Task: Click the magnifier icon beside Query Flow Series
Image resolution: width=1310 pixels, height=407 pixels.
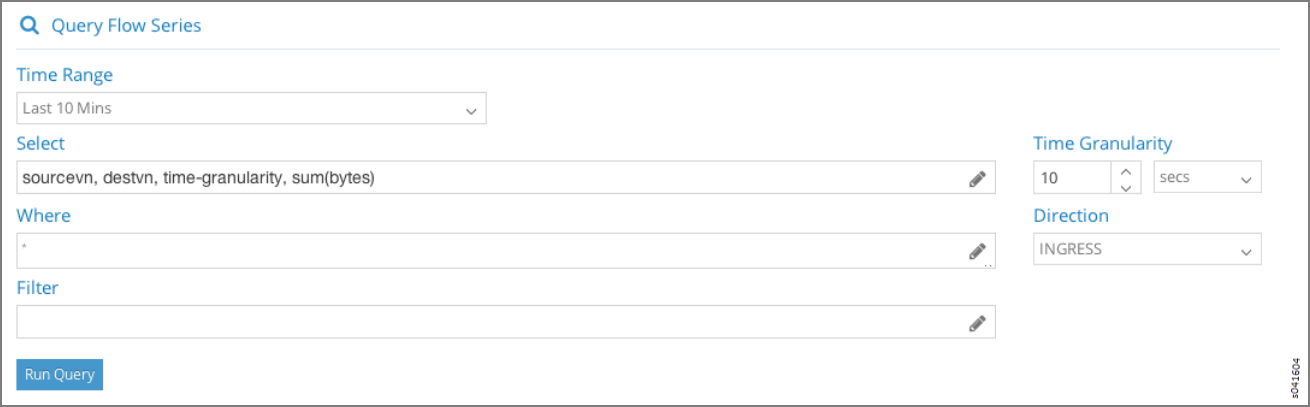Action: (30, 26)
